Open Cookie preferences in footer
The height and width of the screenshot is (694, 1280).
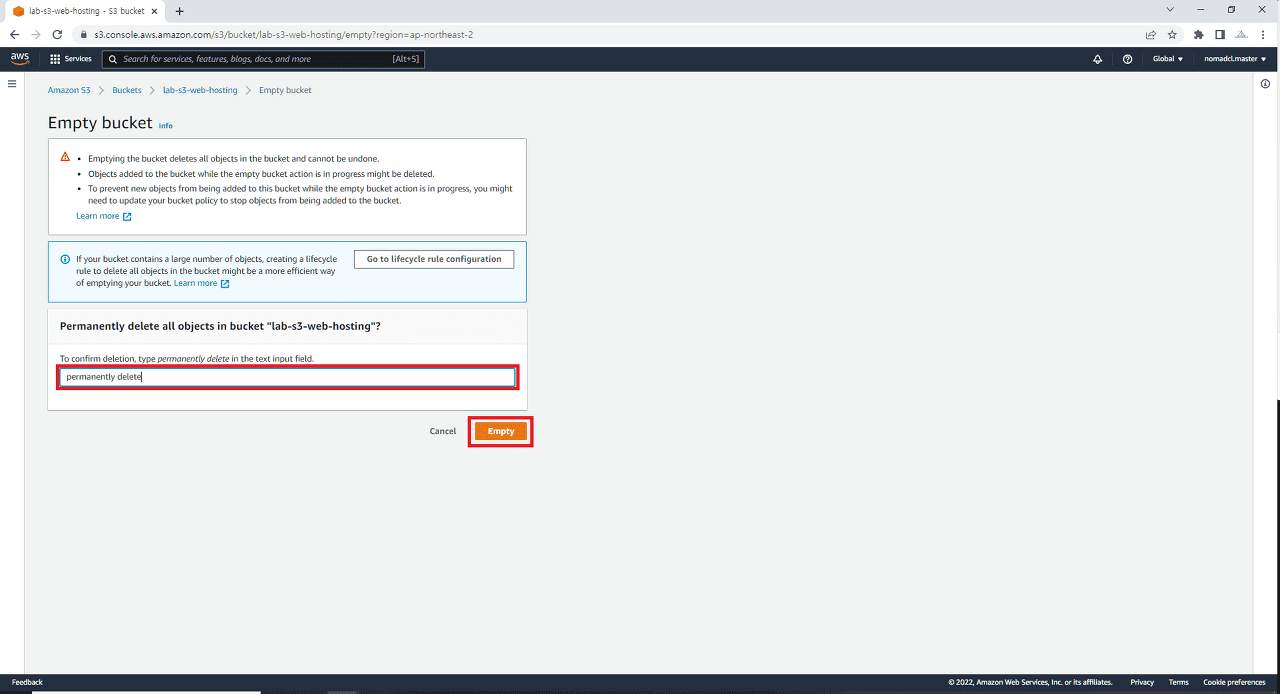click(1234, 682)
